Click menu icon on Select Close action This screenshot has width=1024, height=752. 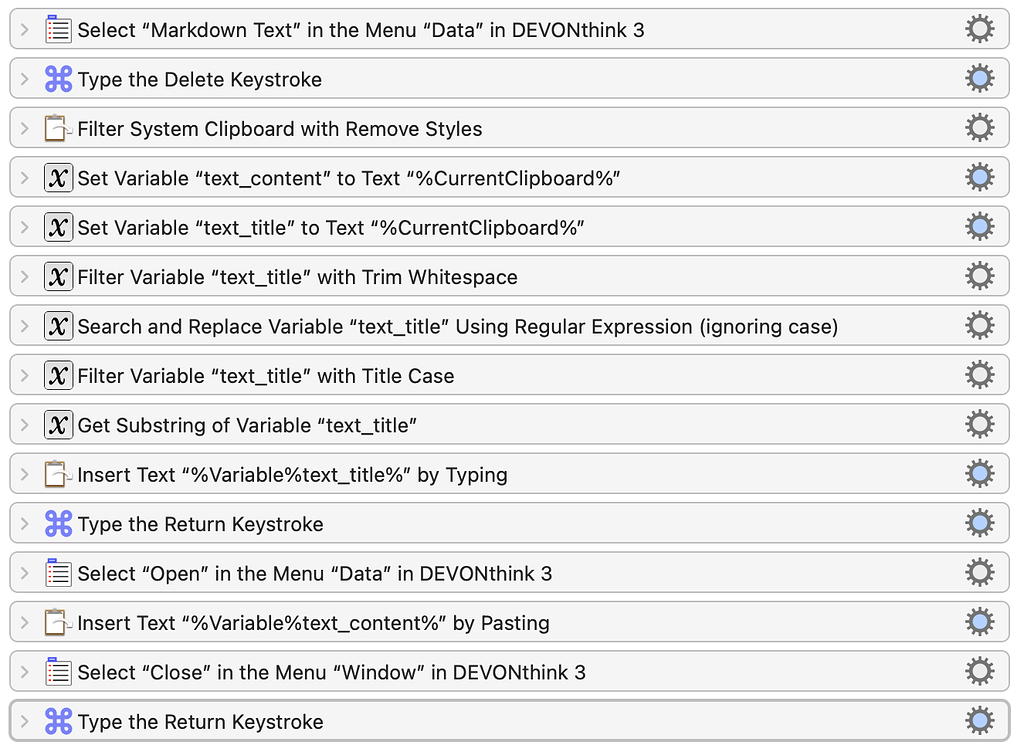pos(58,671)
